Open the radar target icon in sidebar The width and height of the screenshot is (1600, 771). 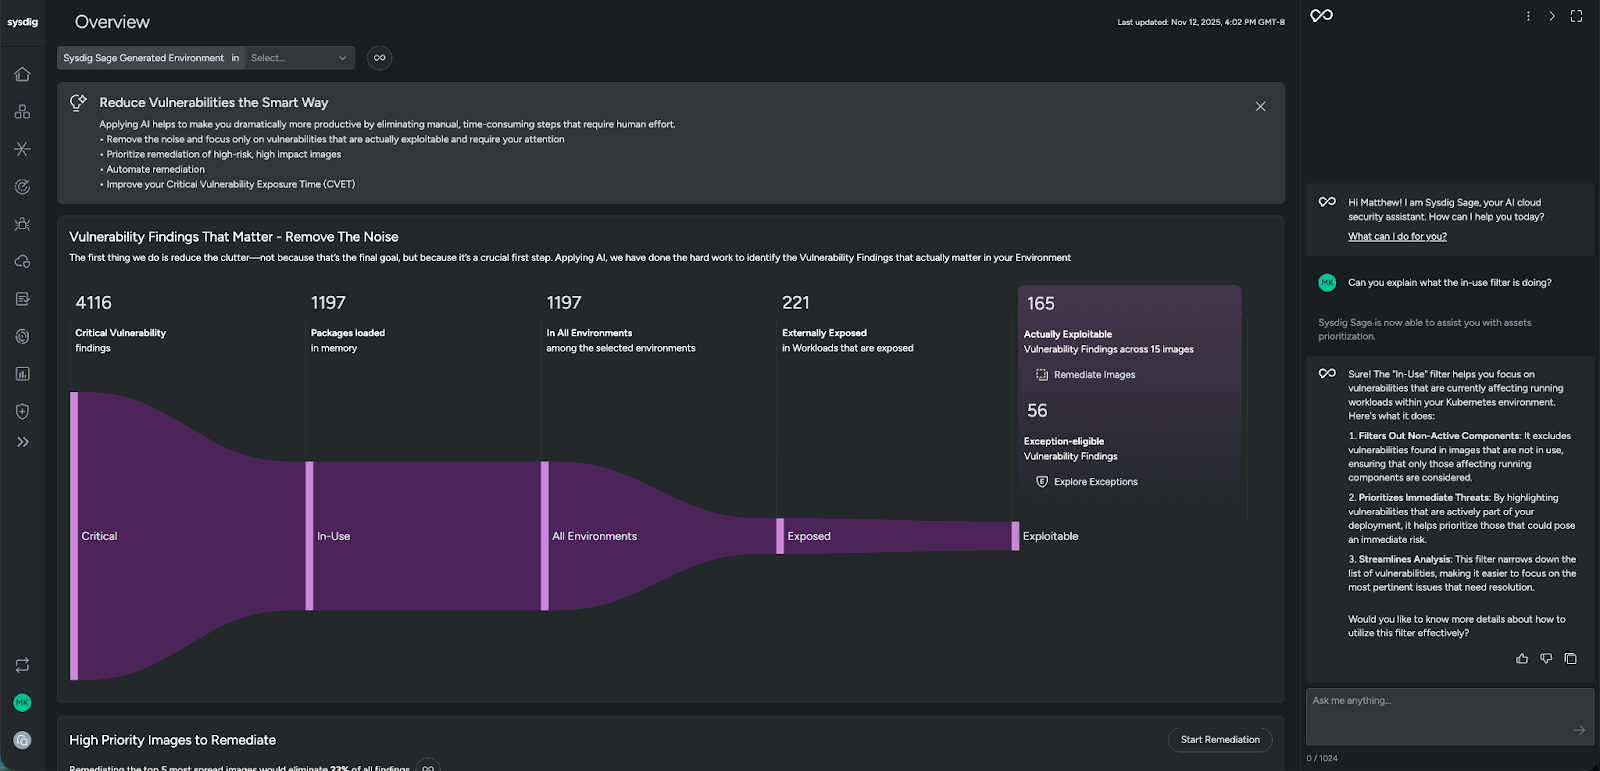point(22,187)
